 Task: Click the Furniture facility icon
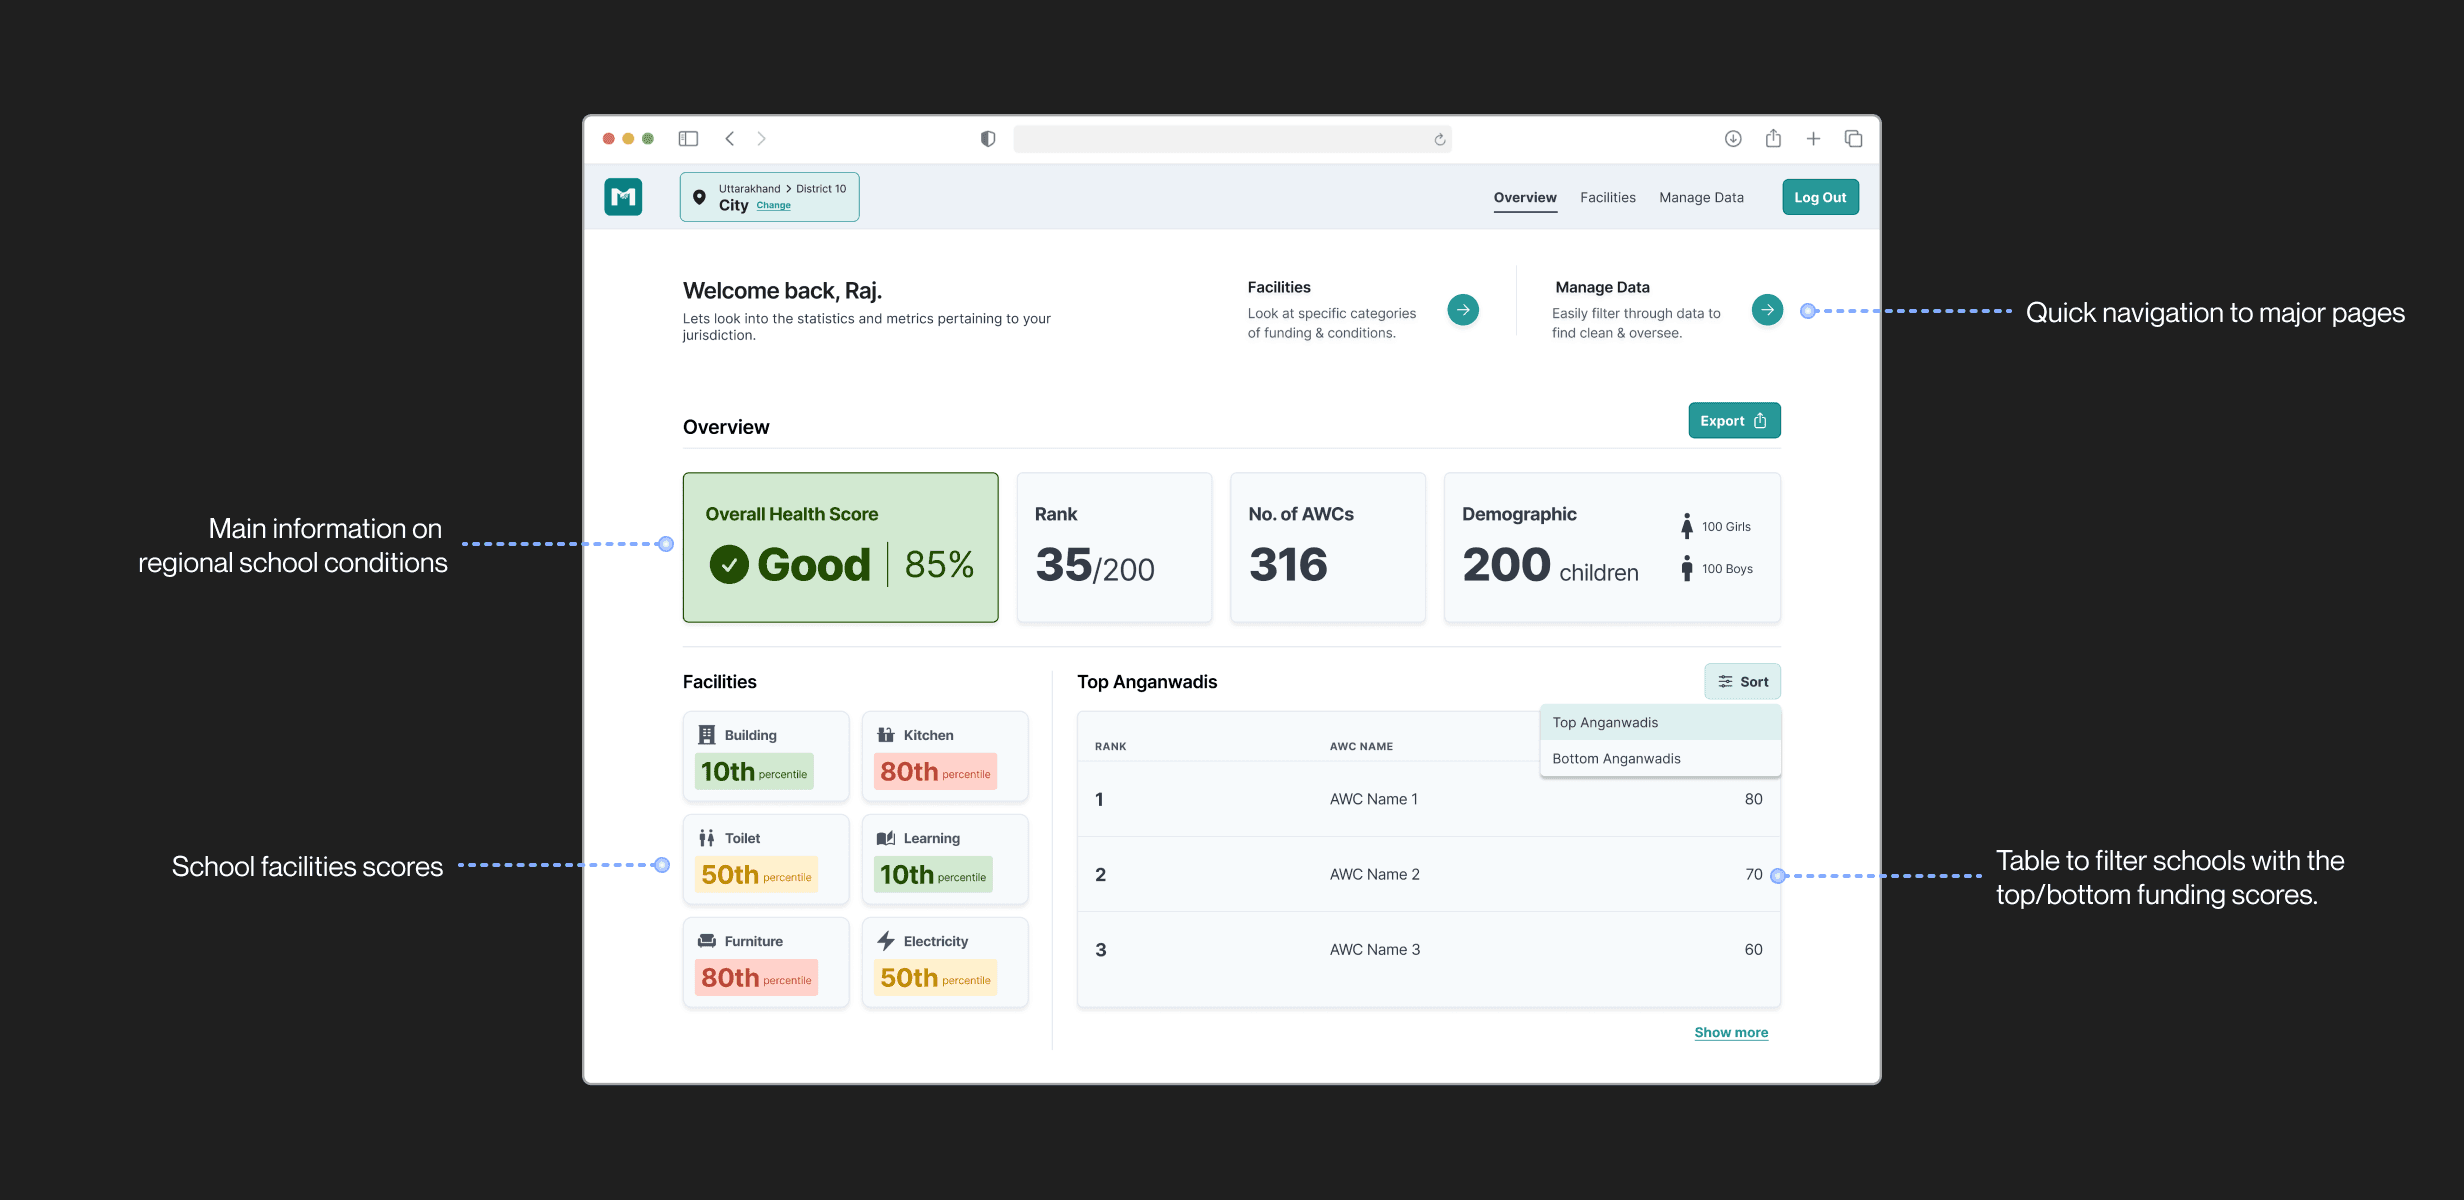click(706, 941)
